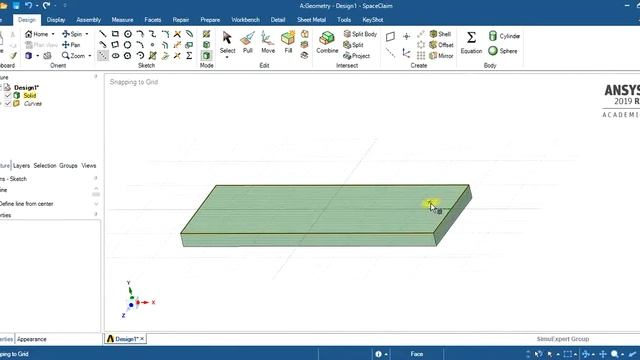The image size is (640, 360).
Task: Switch to Sketch Mode icon
Action: tap(207, 34)
